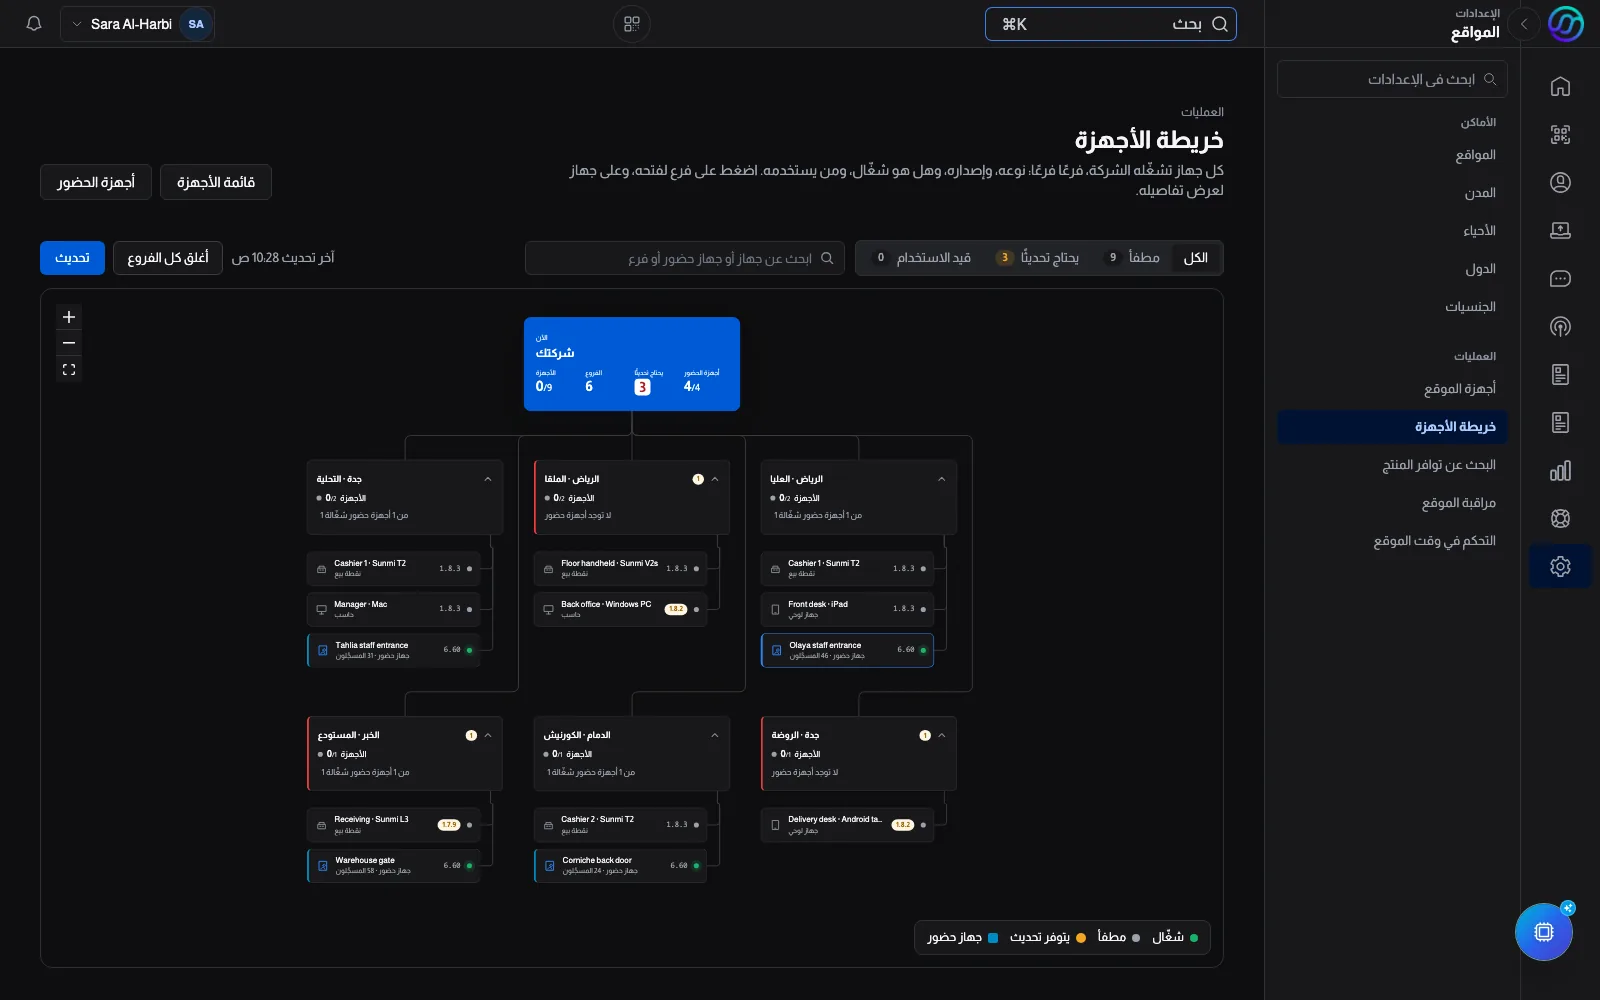1600x1000 pixels.
Task: Open the laptop upload icon in the rail
Action: click(x=1560, y=231)
